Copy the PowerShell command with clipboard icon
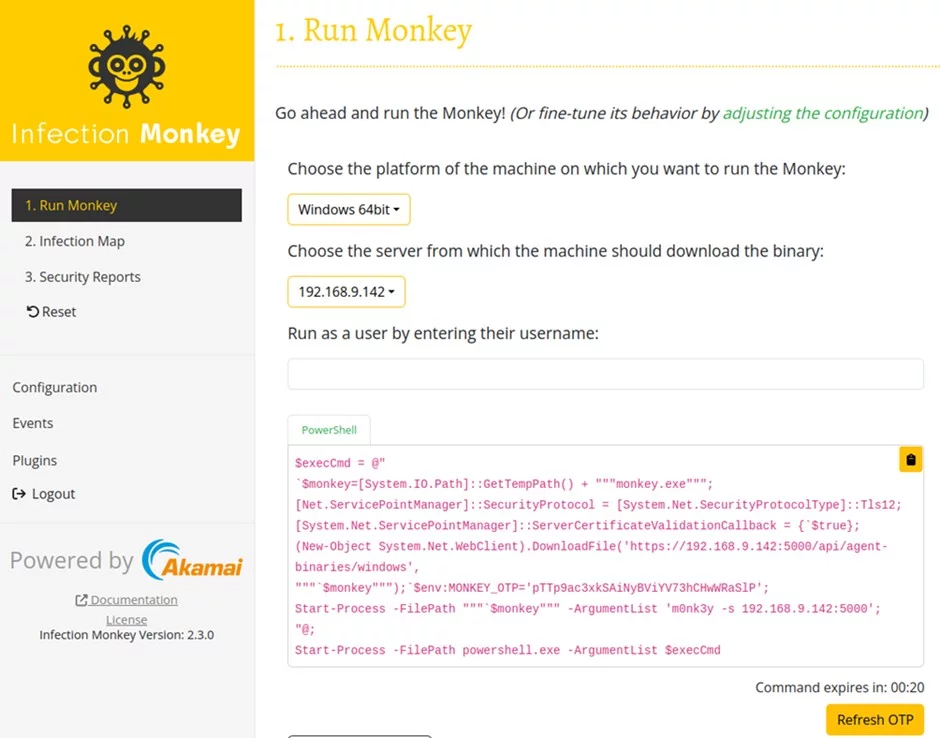 (x=910, y=459)
